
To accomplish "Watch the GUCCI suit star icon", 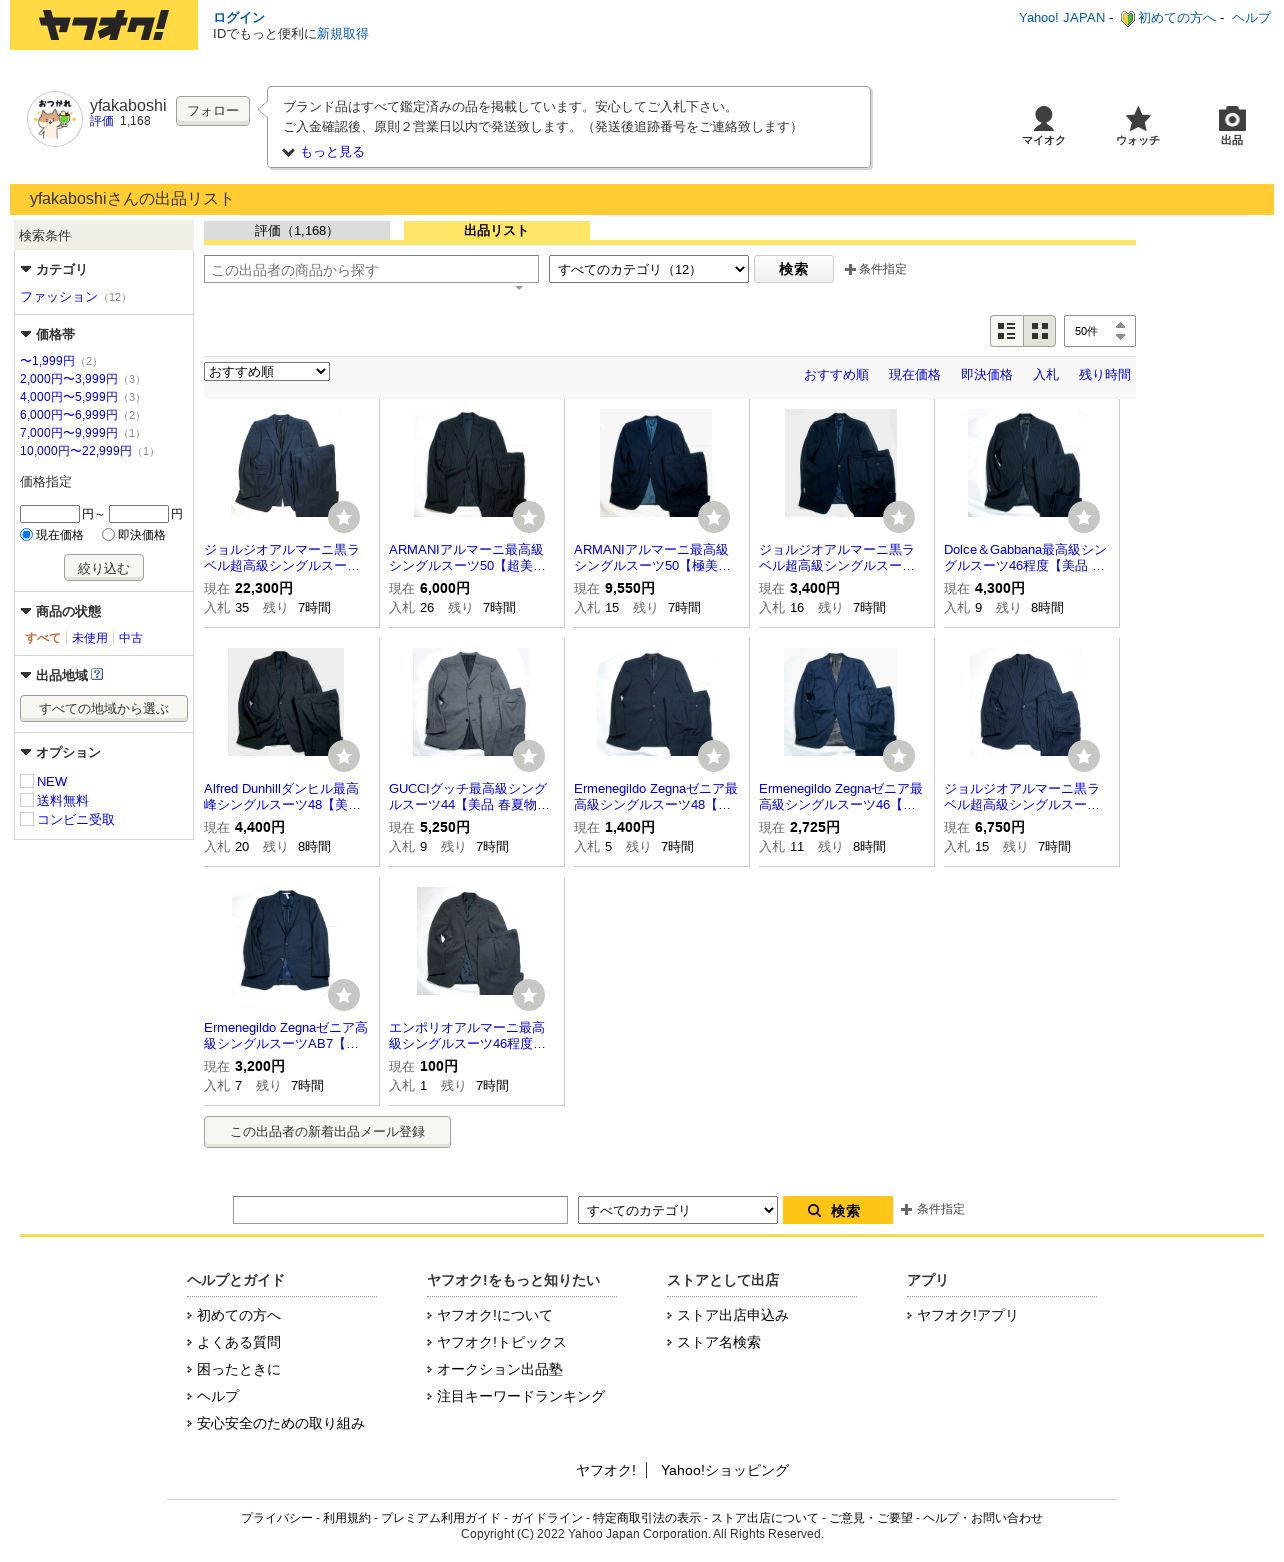I will tap(529, 756).
